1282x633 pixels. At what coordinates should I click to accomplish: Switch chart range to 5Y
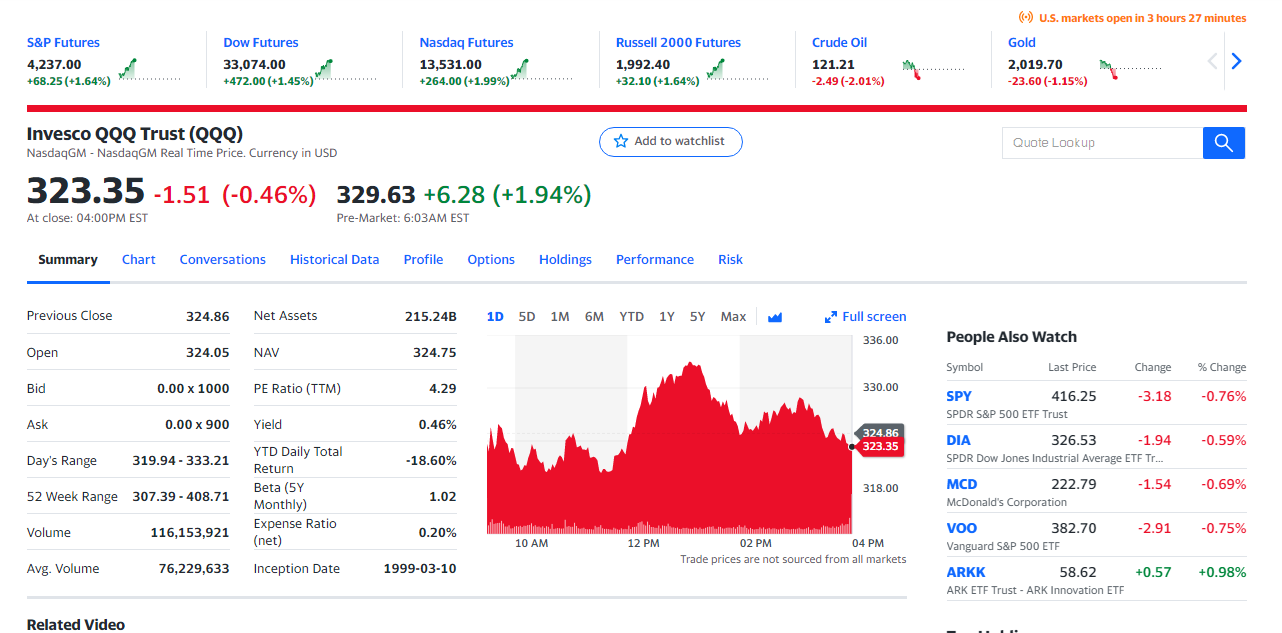point(698,317)
